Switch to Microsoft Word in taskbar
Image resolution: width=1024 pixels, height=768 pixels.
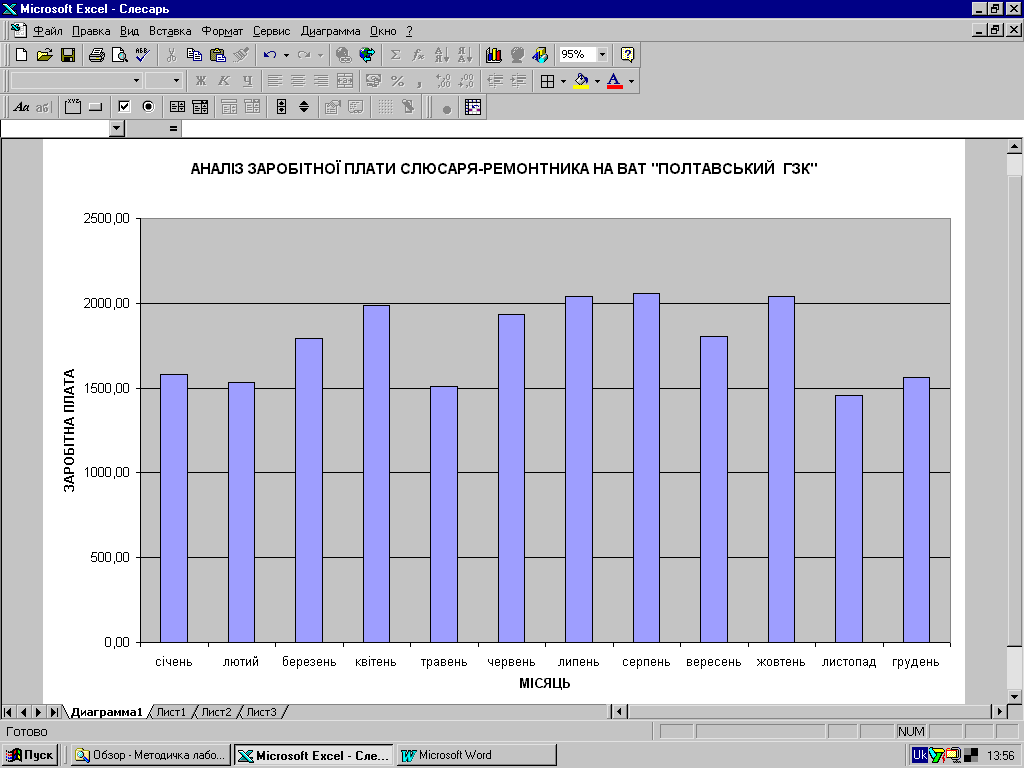(x=475, y=755)
